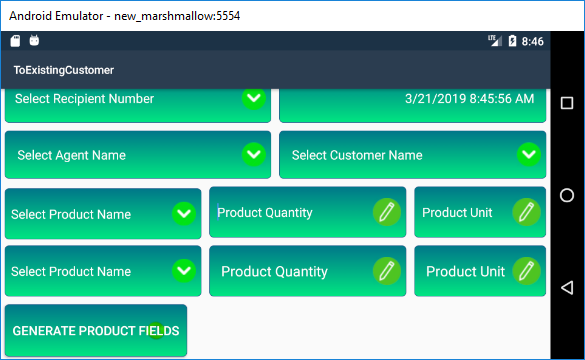This screenshot has height=360, width=585.
Task: Focus the second Product Quantity input field
Action: [308, 271]
